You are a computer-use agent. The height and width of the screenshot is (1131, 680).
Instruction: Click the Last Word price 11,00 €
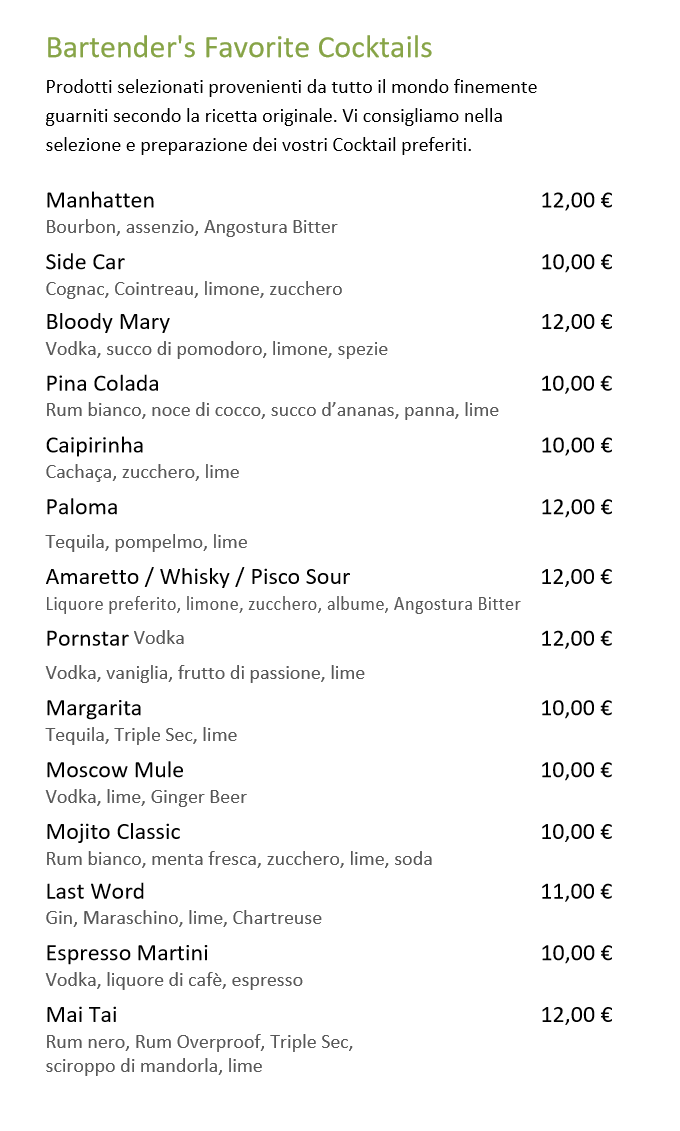(x=576, y=892)
